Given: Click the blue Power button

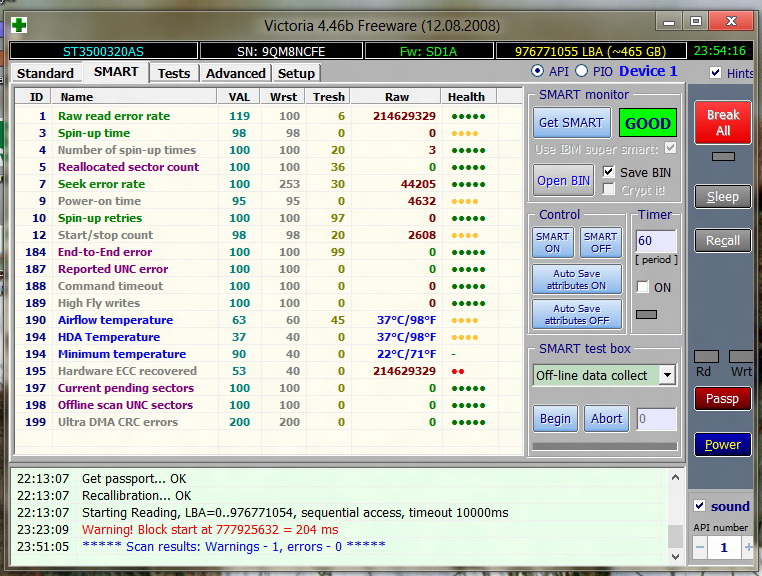Looking at the screenshot, I should coord(723,445).
